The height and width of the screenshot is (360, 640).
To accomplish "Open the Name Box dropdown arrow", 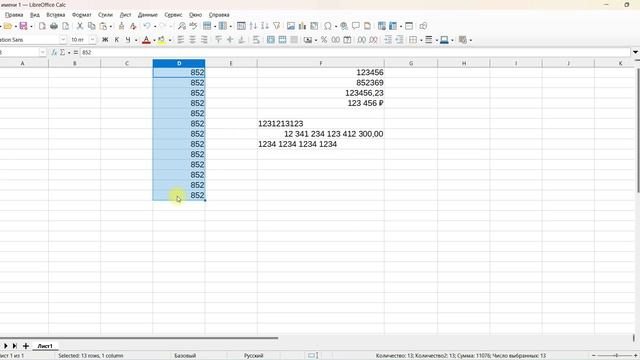I will pos(42,53).
